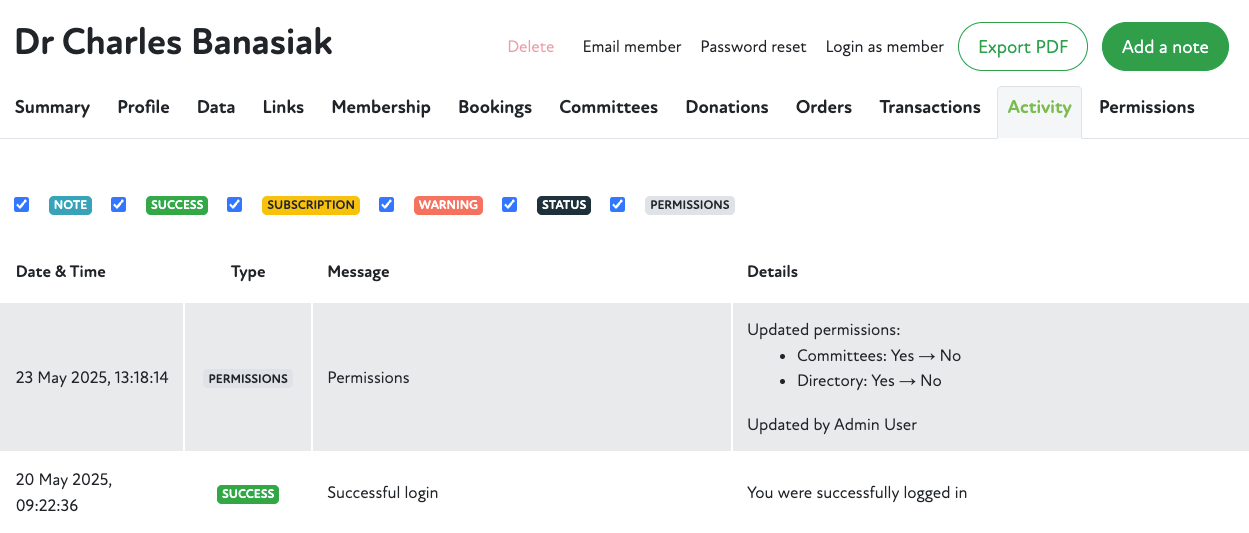Click Email member link
Viewport: 1249px width, 533px height.
(632, 47)
